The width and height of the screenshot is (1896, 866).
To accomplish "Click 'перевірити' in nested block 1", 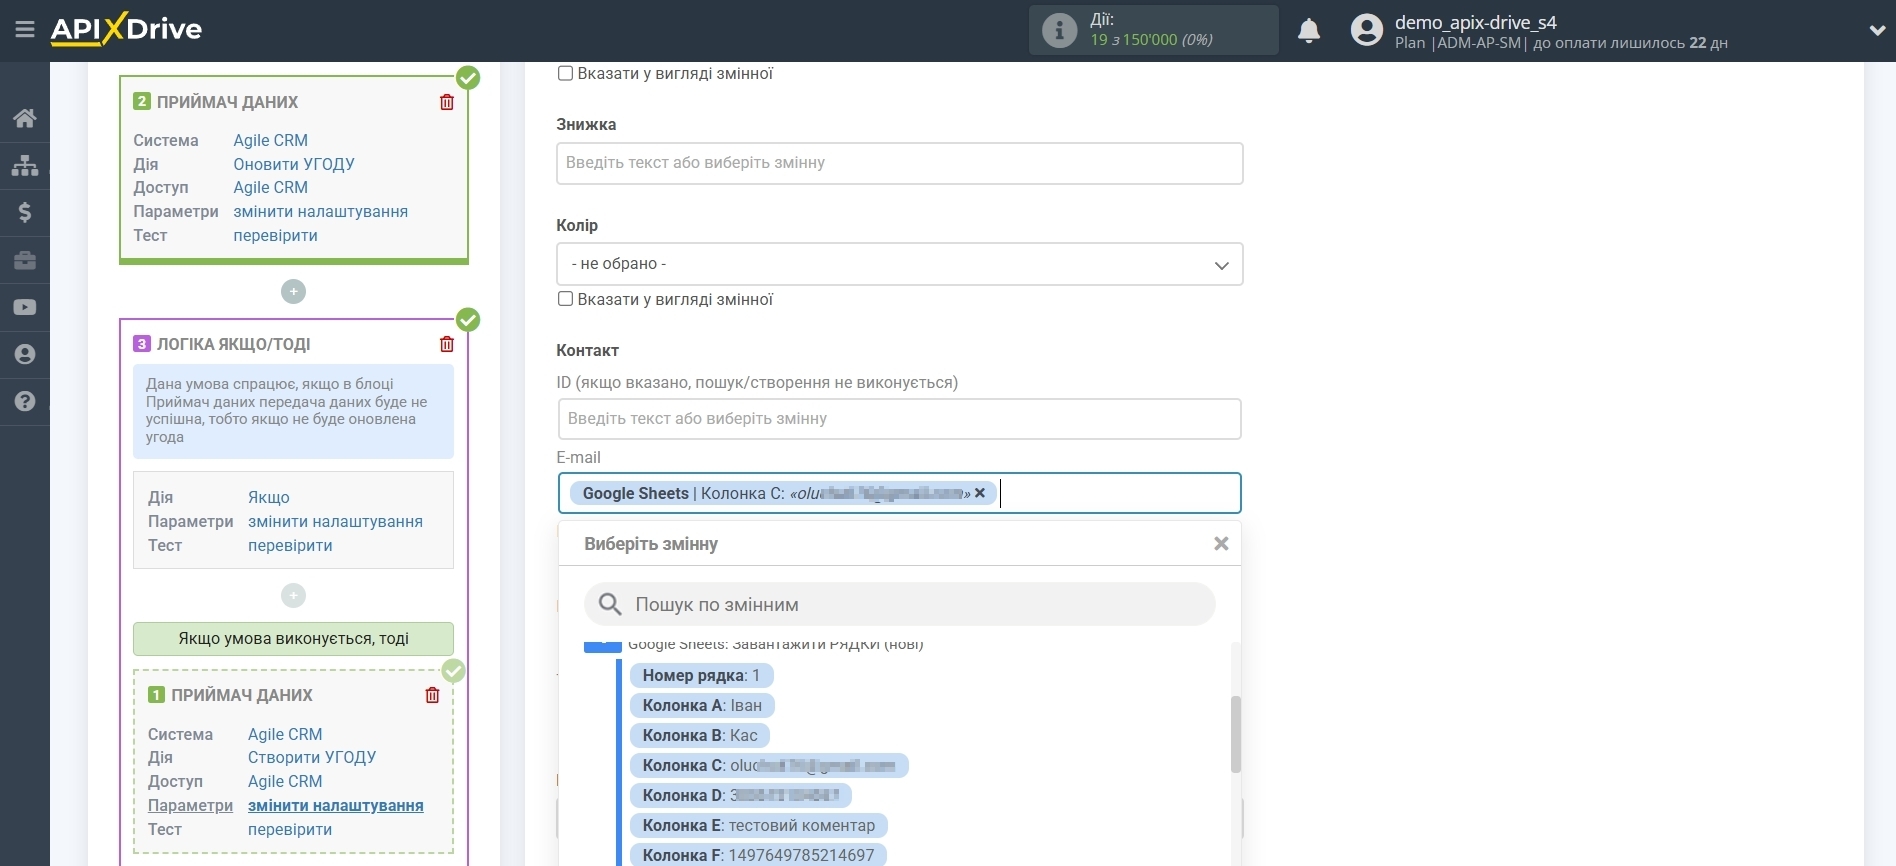I will pyautogui.click(x=290, y=829).
